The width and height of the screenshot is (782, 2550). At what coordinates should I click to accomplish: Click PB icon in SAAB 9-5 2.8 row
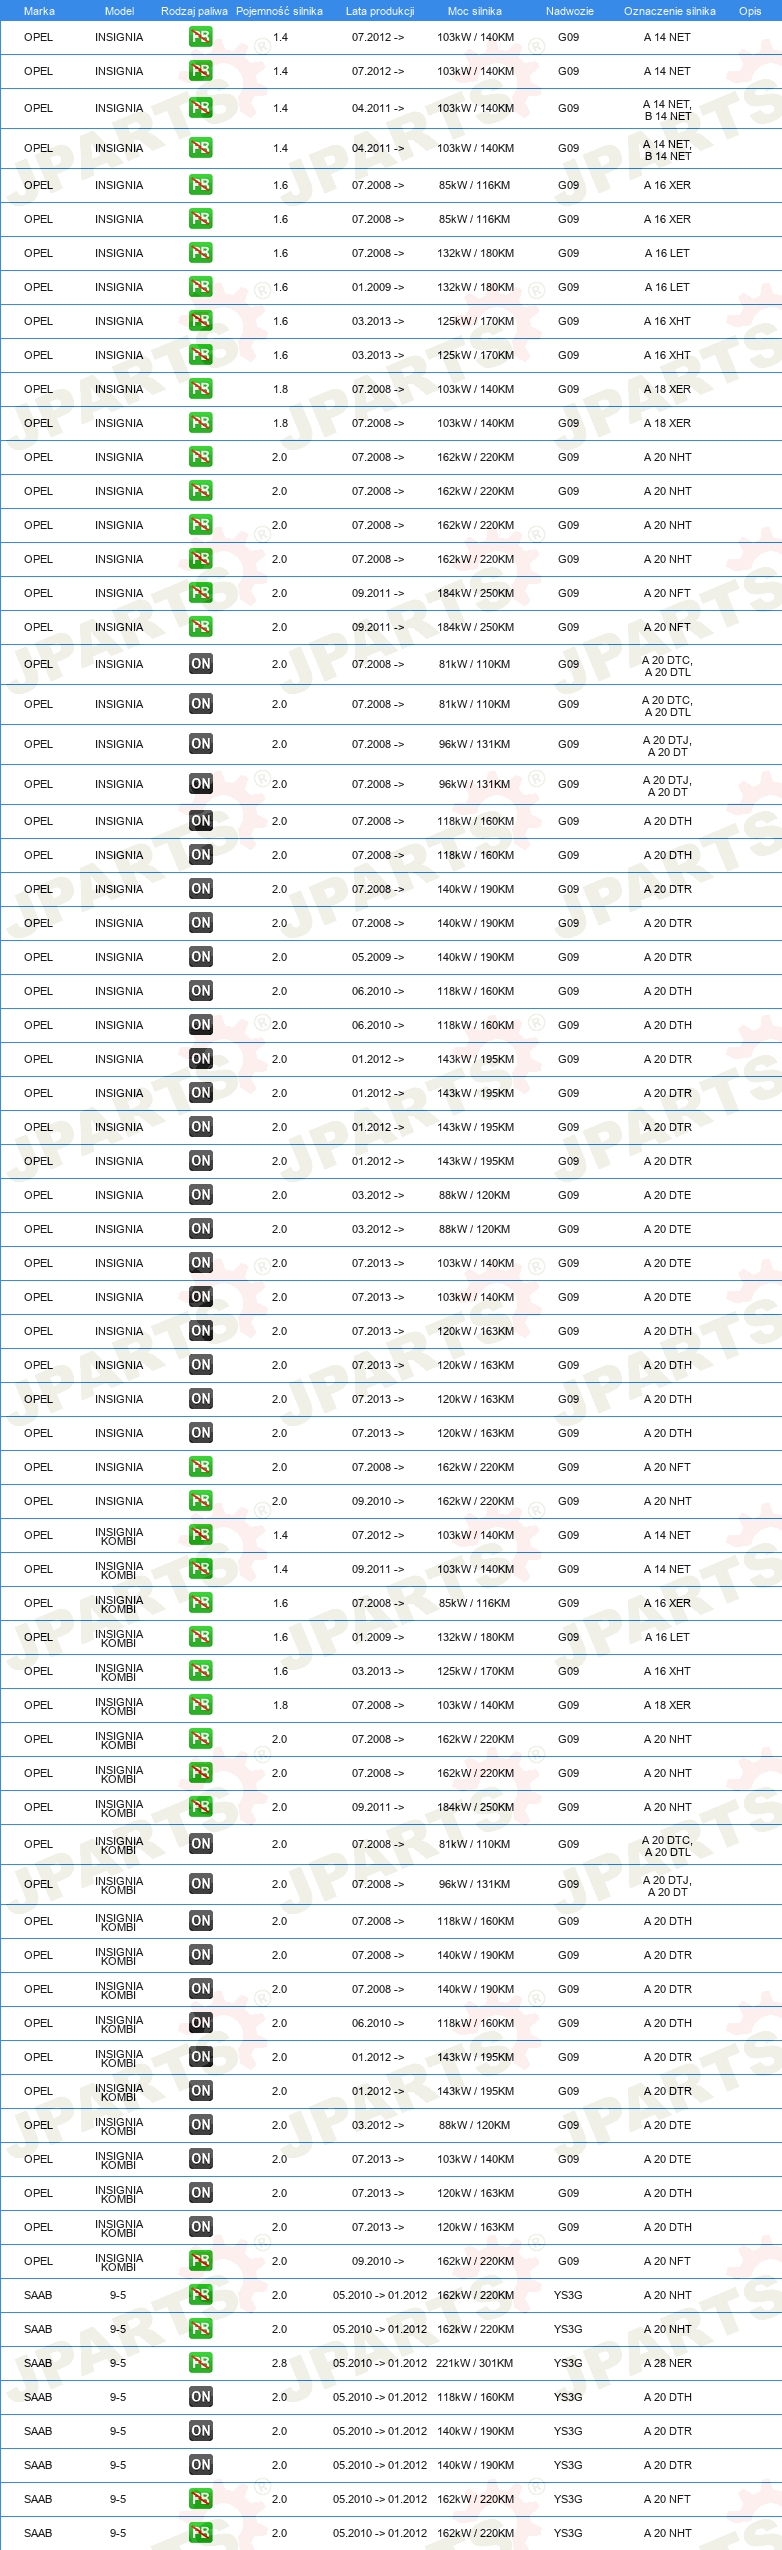tap(201, 2363)
